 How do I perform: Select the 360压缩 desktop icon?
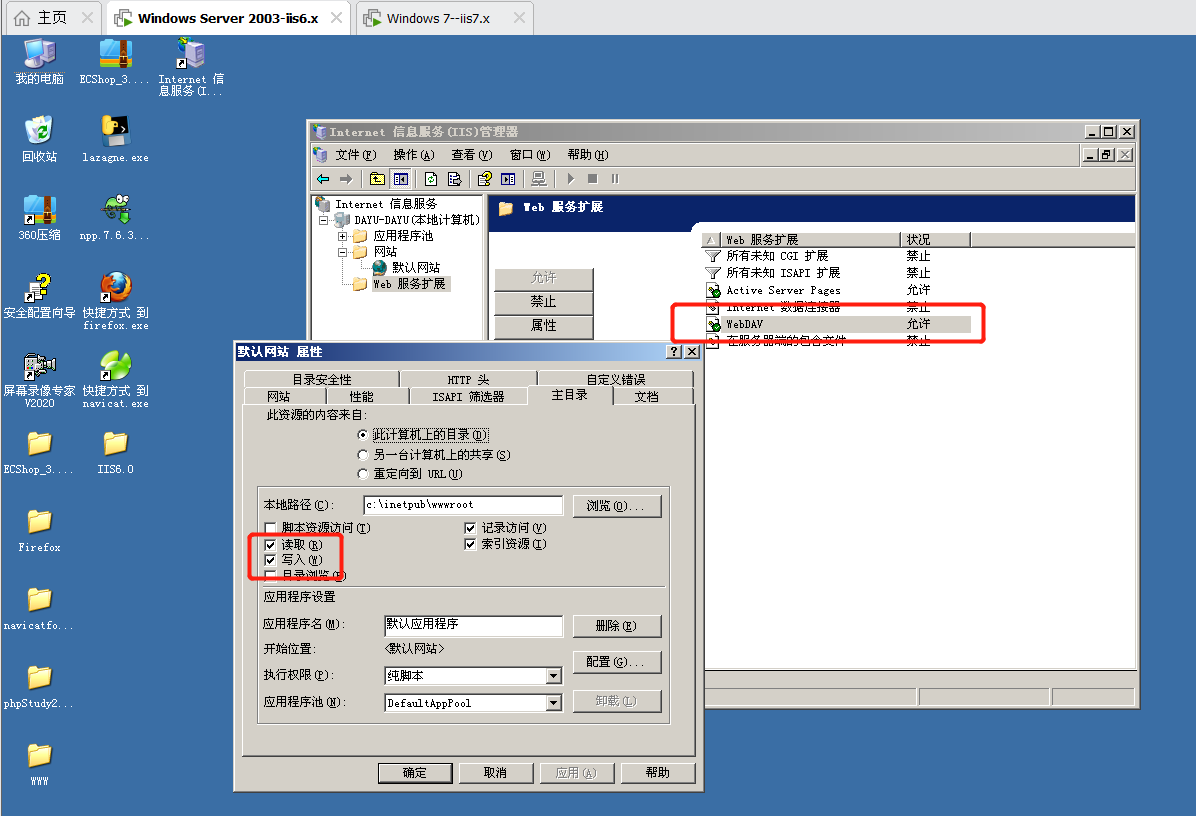[40, 217]
